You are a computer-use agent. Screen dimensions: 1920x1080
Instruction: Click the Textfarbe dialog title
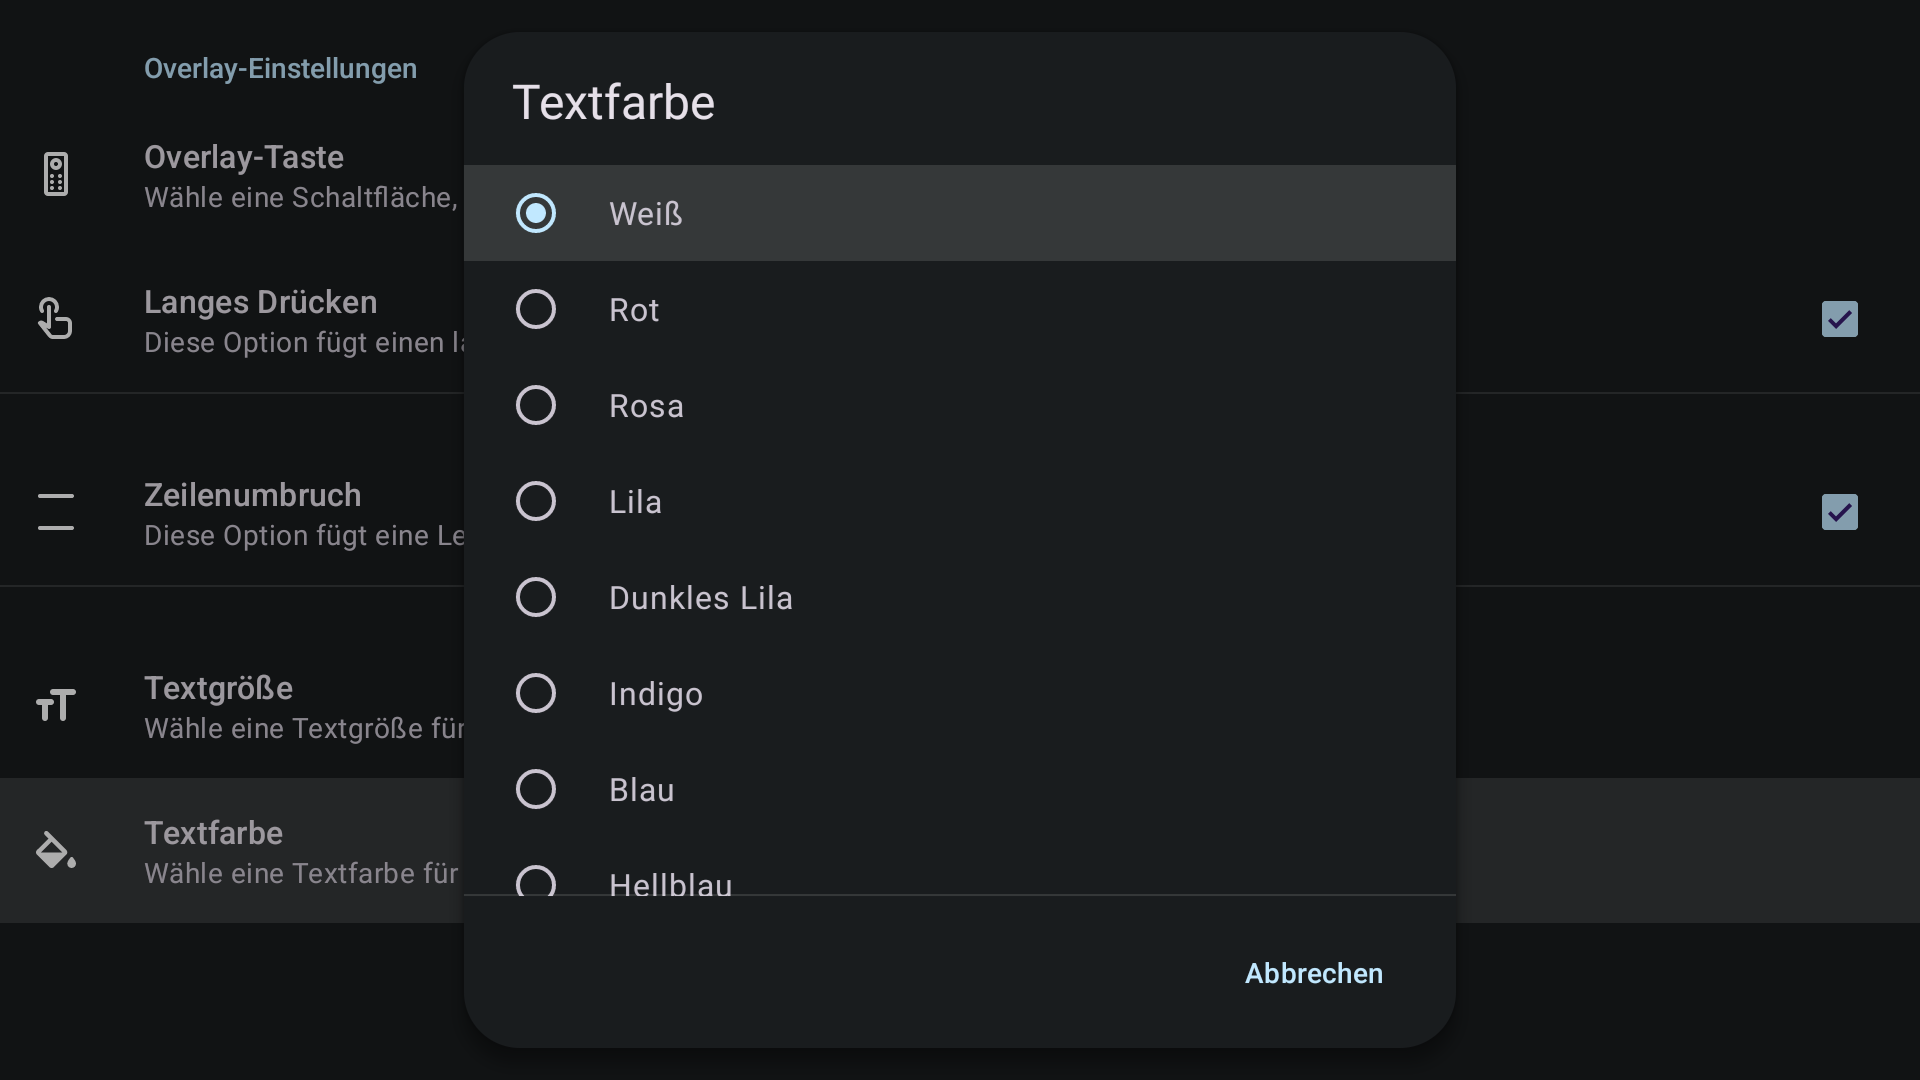pyautogui.click(x=613, y=102)
